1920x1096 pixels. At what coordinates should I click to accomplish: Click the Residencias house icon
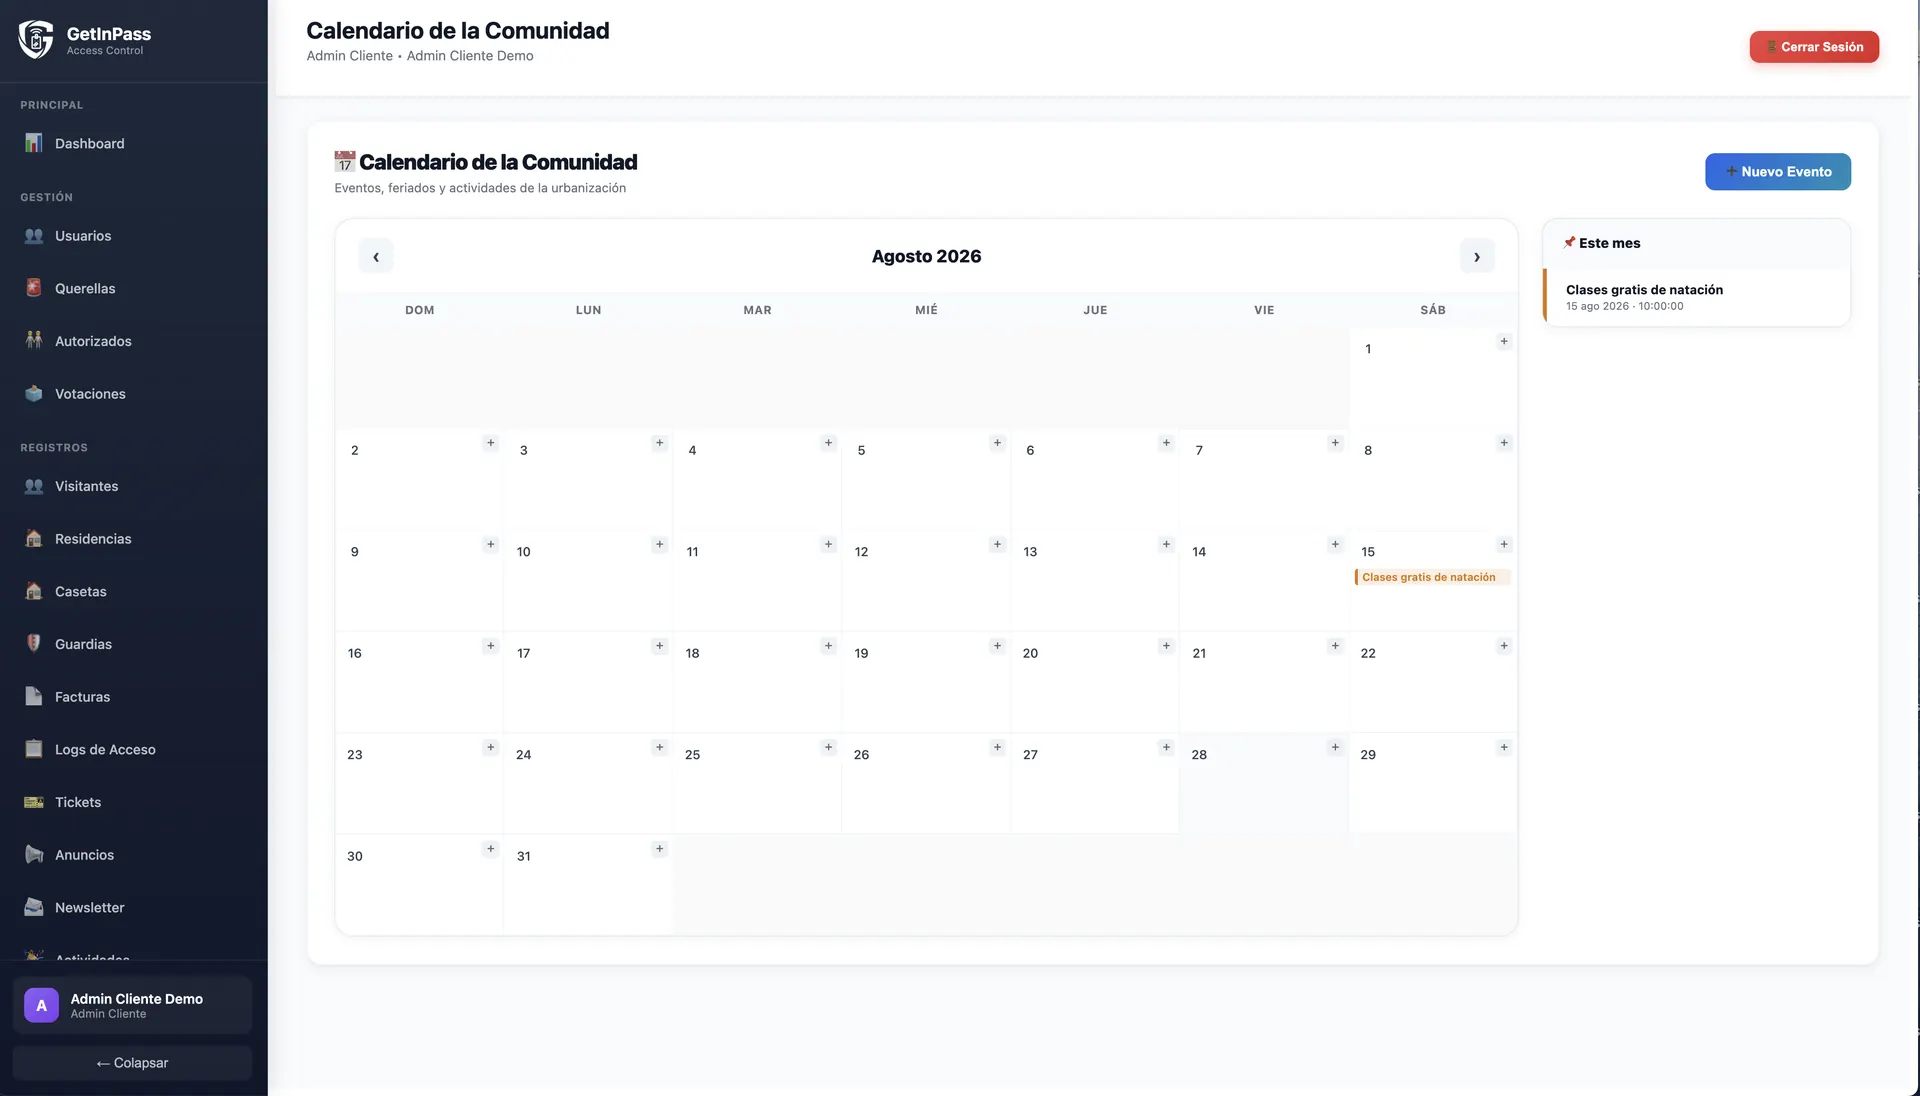pos(34,539)
